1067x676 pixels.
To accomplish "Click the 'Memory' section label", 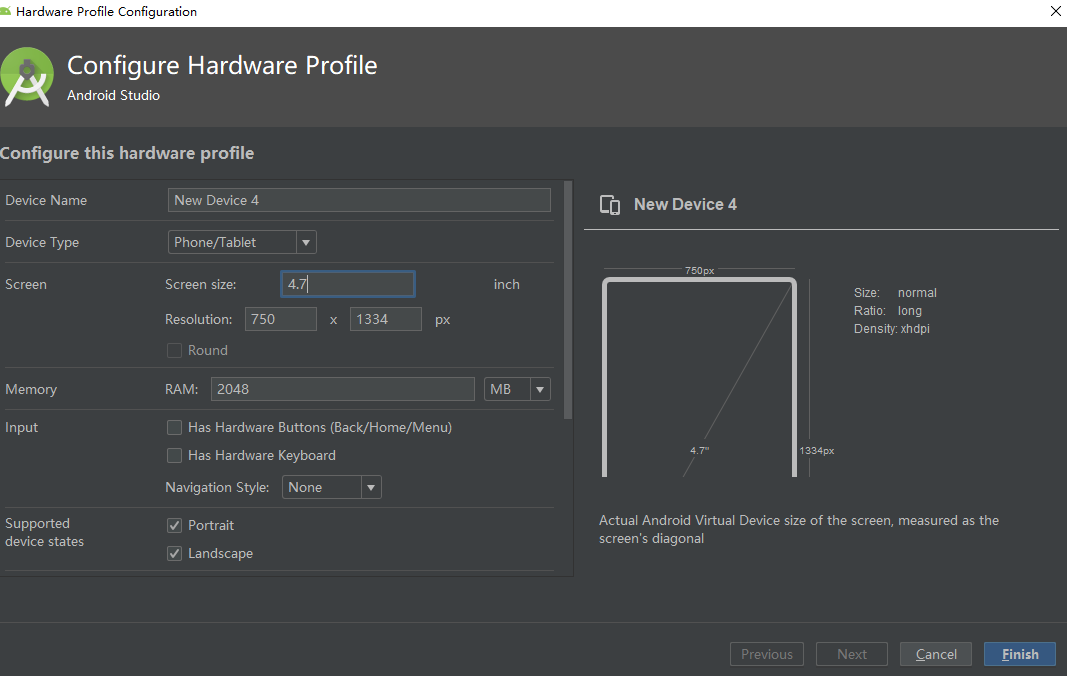I will [x=31, y=389].
